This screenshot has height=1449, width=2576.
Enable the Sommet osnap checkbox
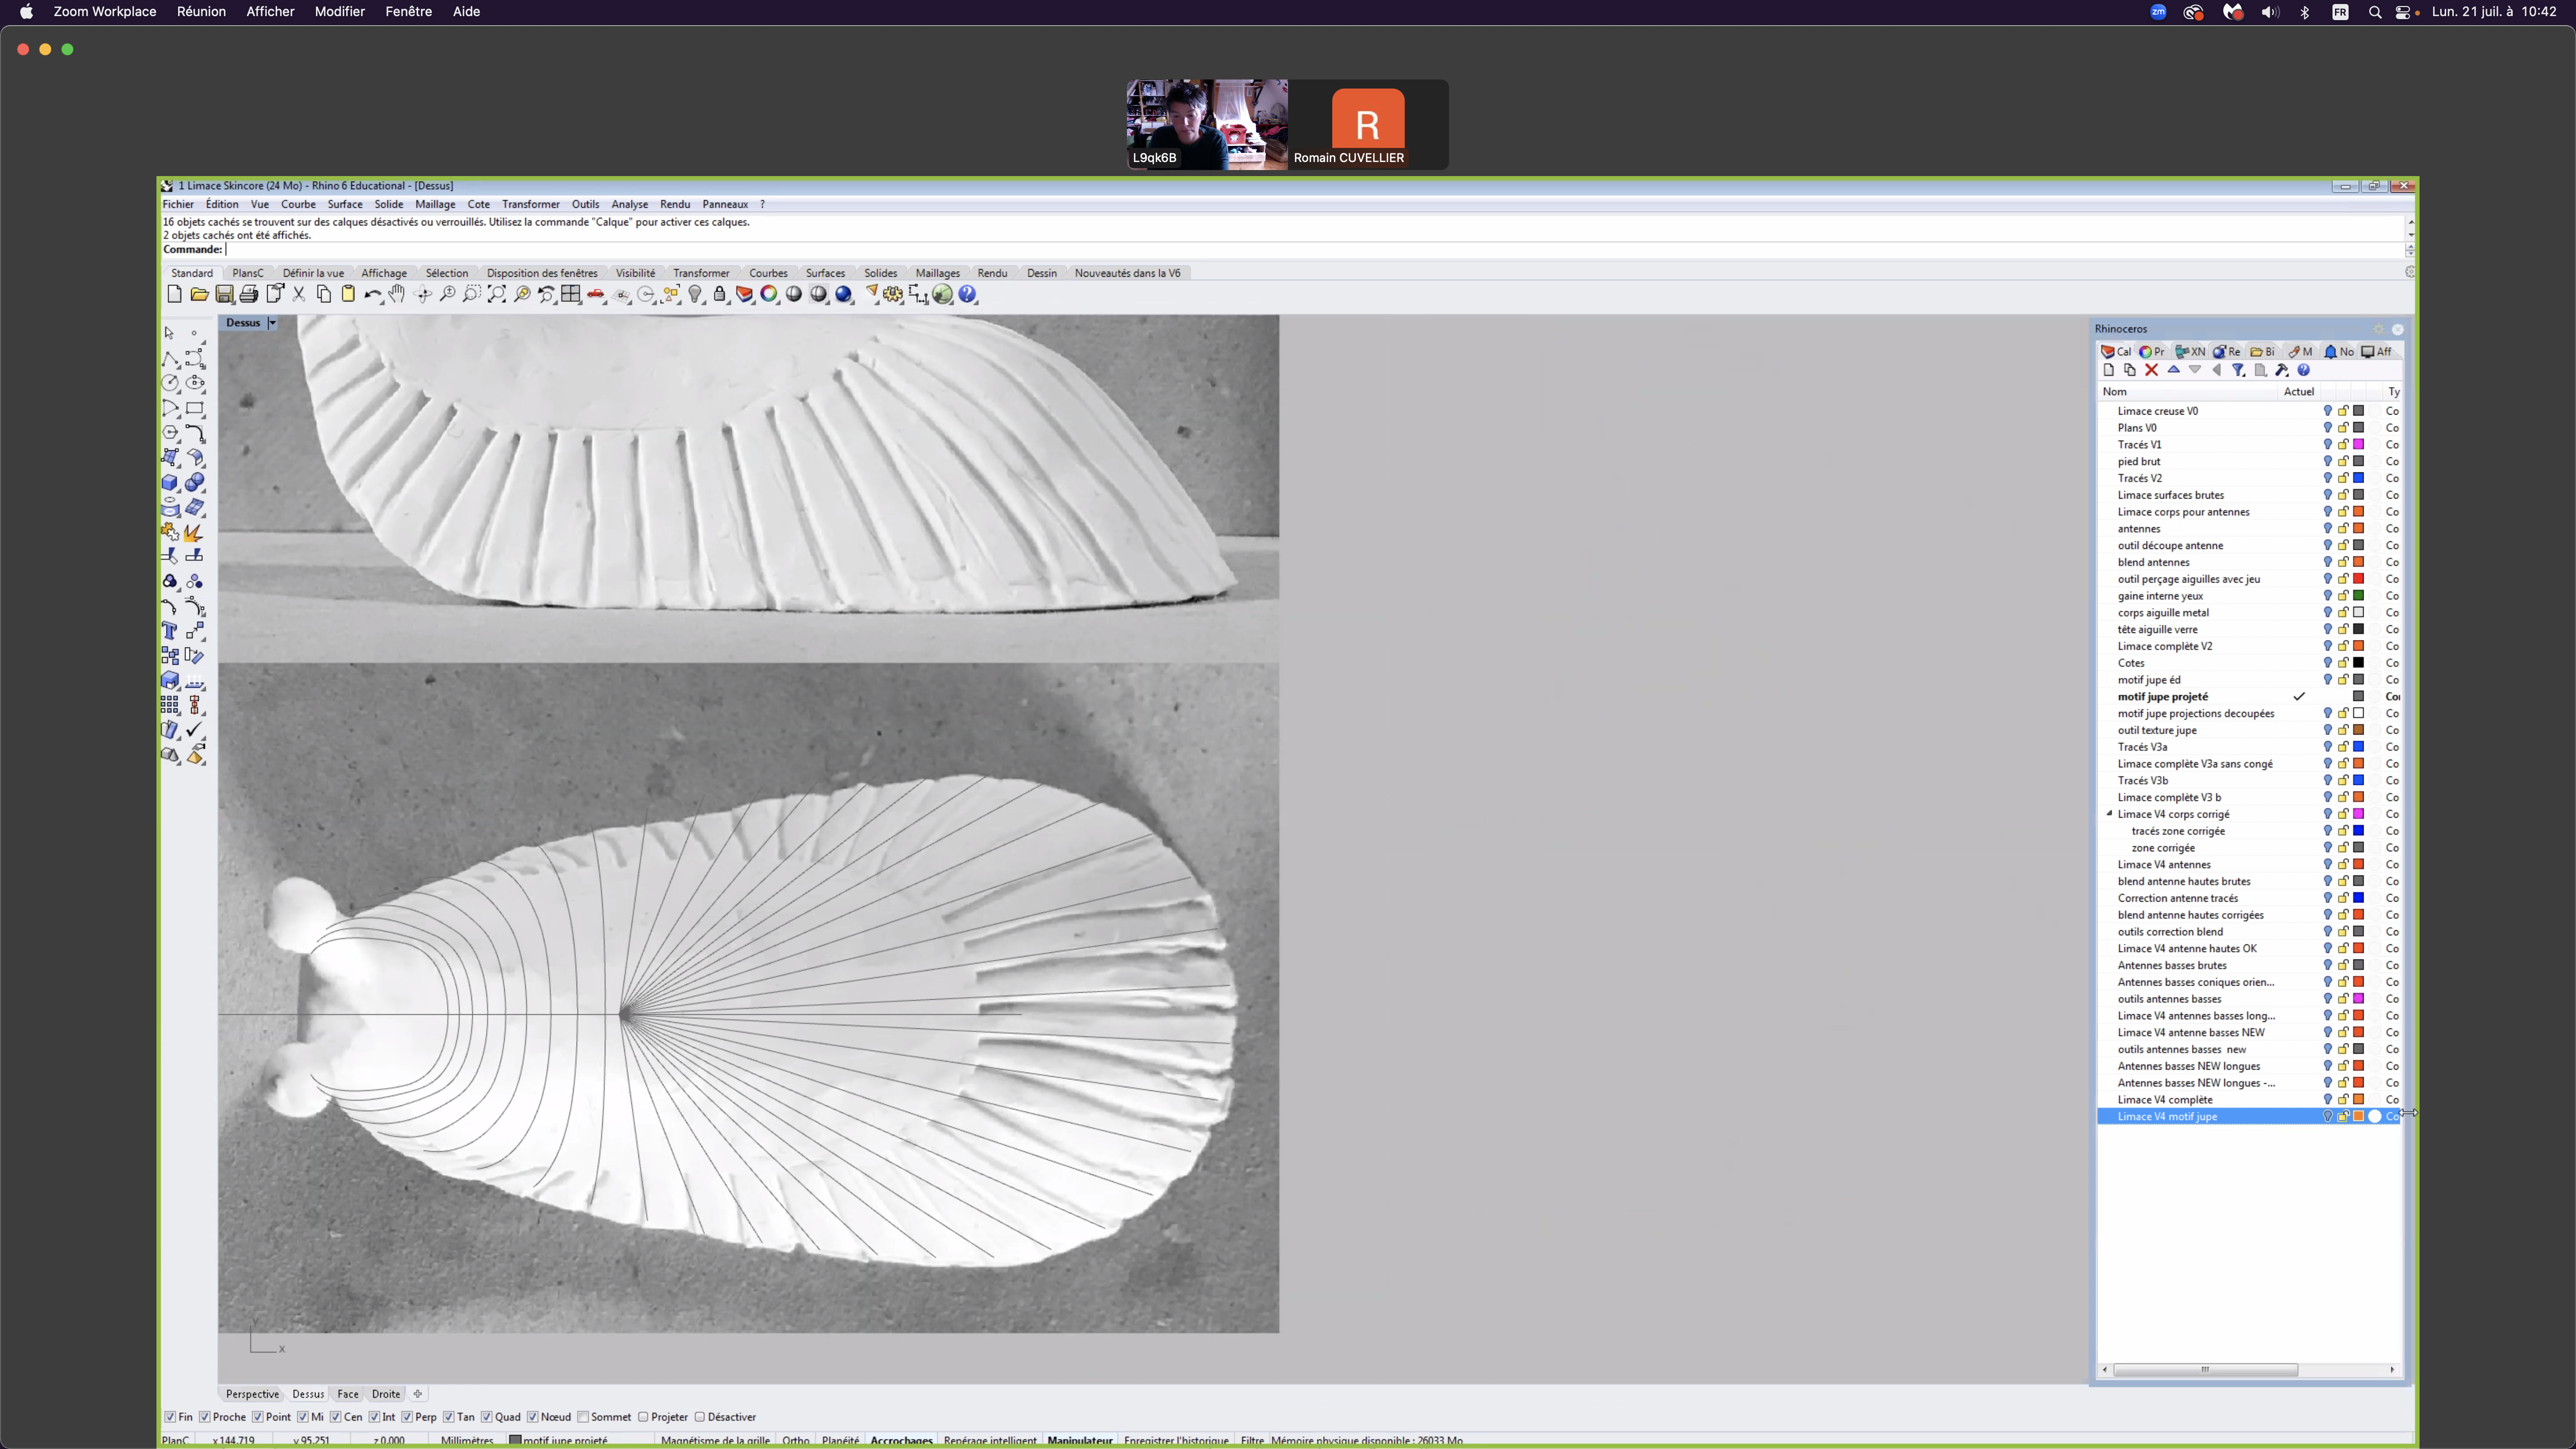583,1417
